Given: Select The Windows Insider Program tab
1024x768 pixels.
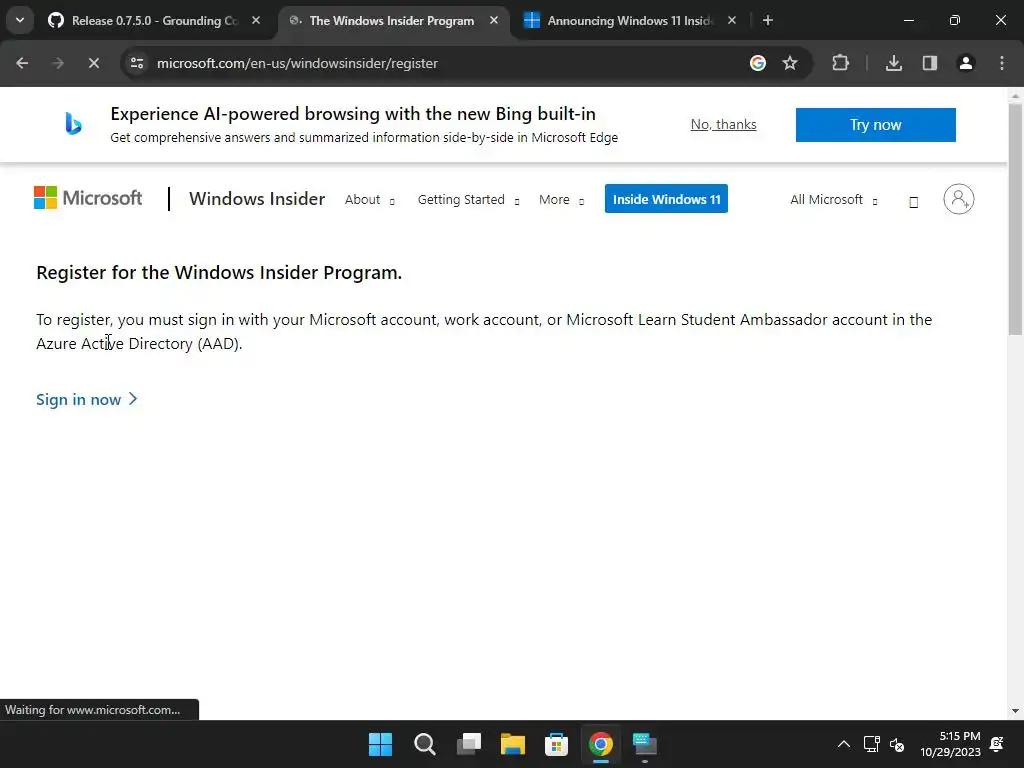Looking at the screenshot, I should tap(392, 21).
